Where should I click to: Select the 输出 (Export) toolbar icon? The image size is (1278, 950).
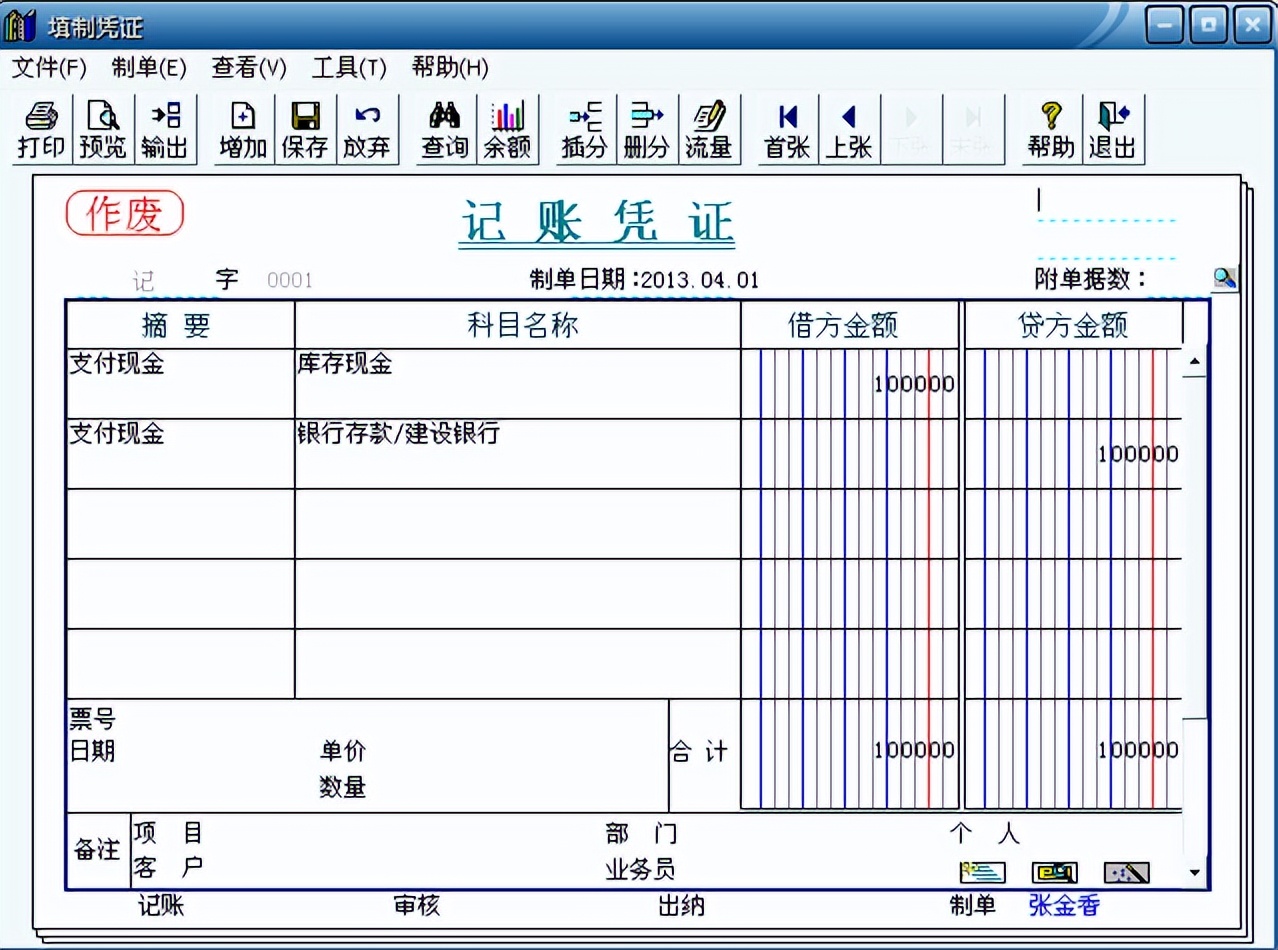(x=166, y=128)
